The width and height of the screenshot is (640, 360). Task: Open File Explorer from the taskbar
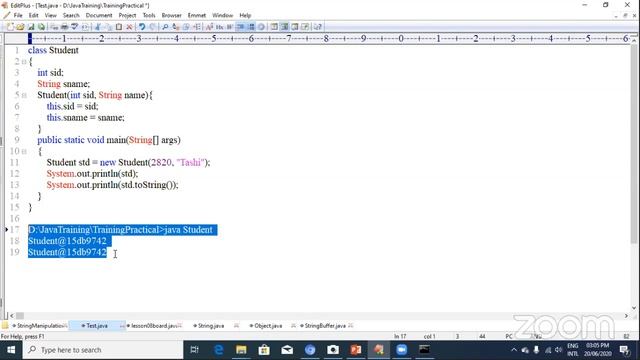tap(241, 350)
